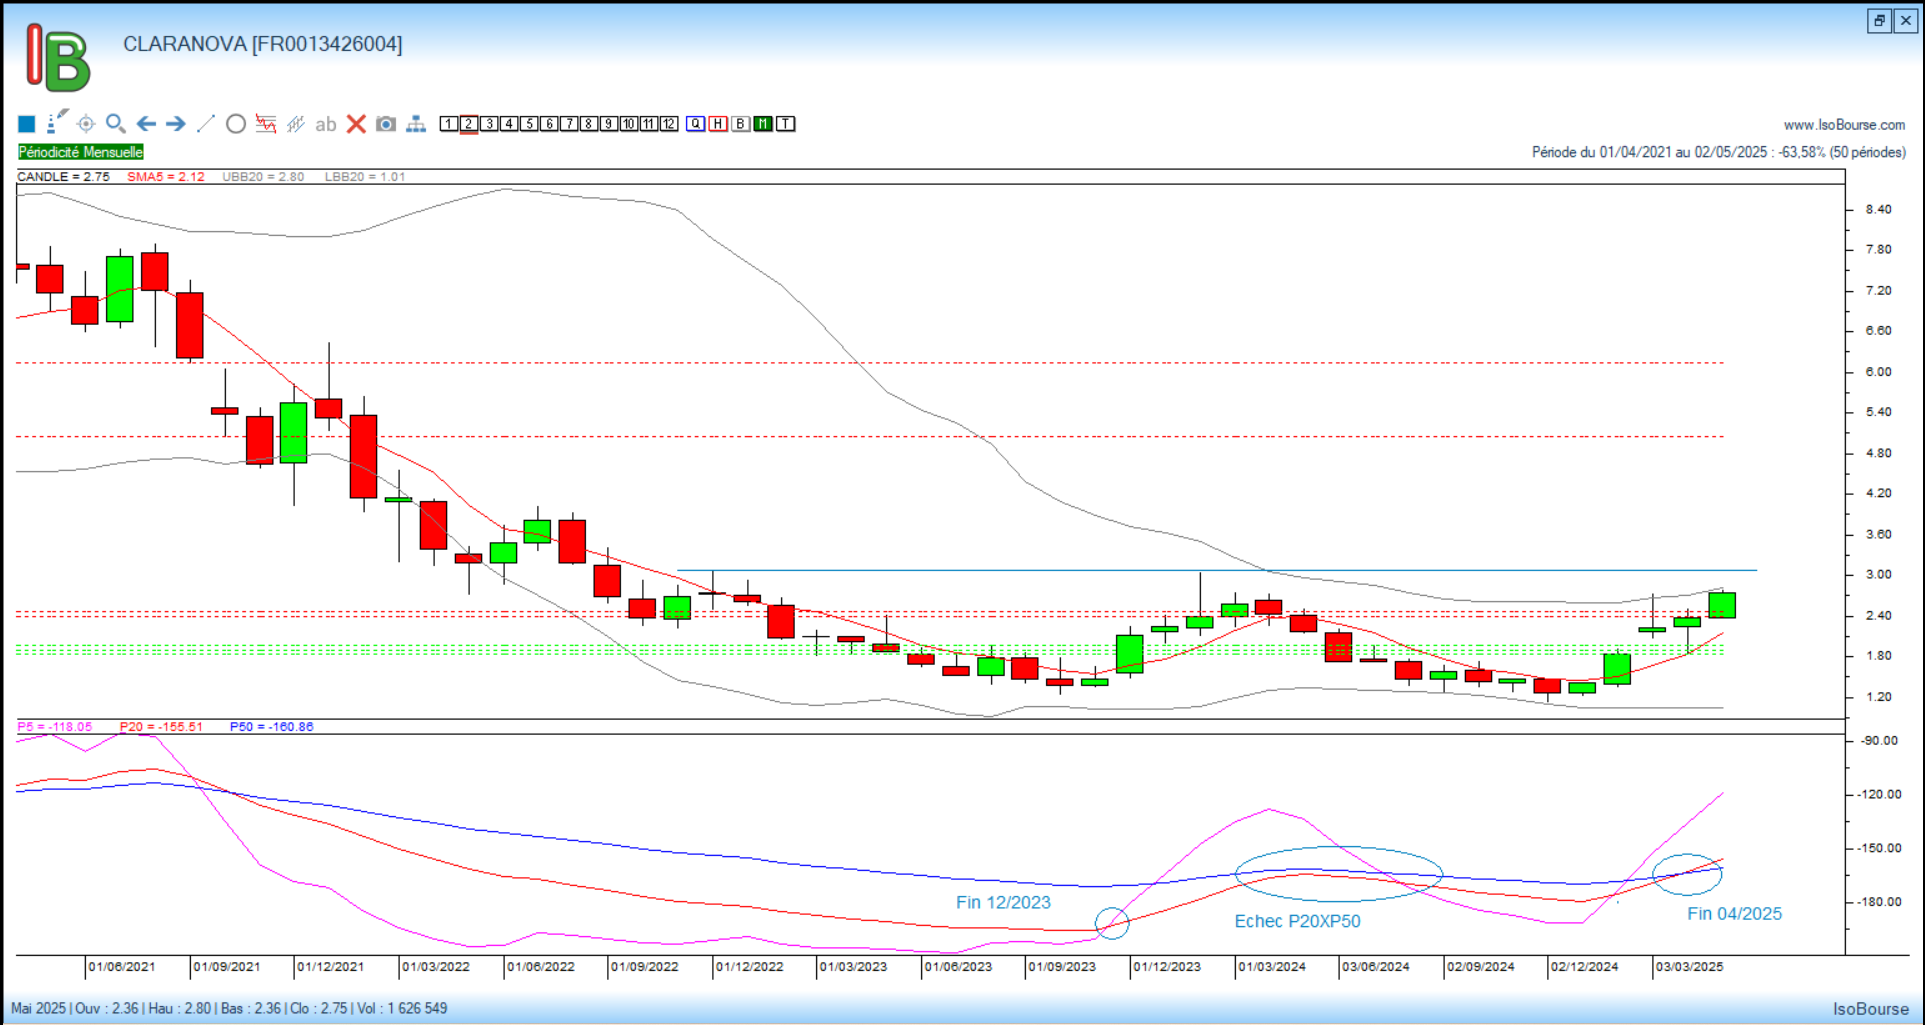Select the 'ab' text annotation tool
Image resolution: width=1925 pixels, height=1025 pixels.
tap(326, 125)
